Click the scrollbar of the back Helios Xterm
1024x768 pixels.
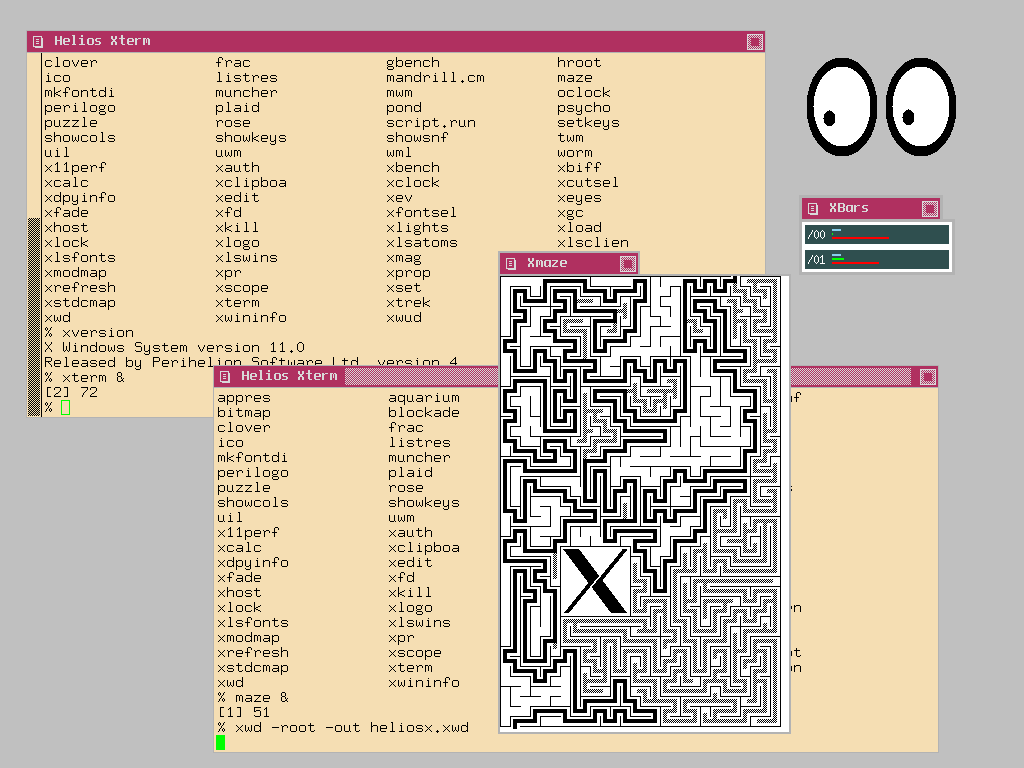pos(34,235)
